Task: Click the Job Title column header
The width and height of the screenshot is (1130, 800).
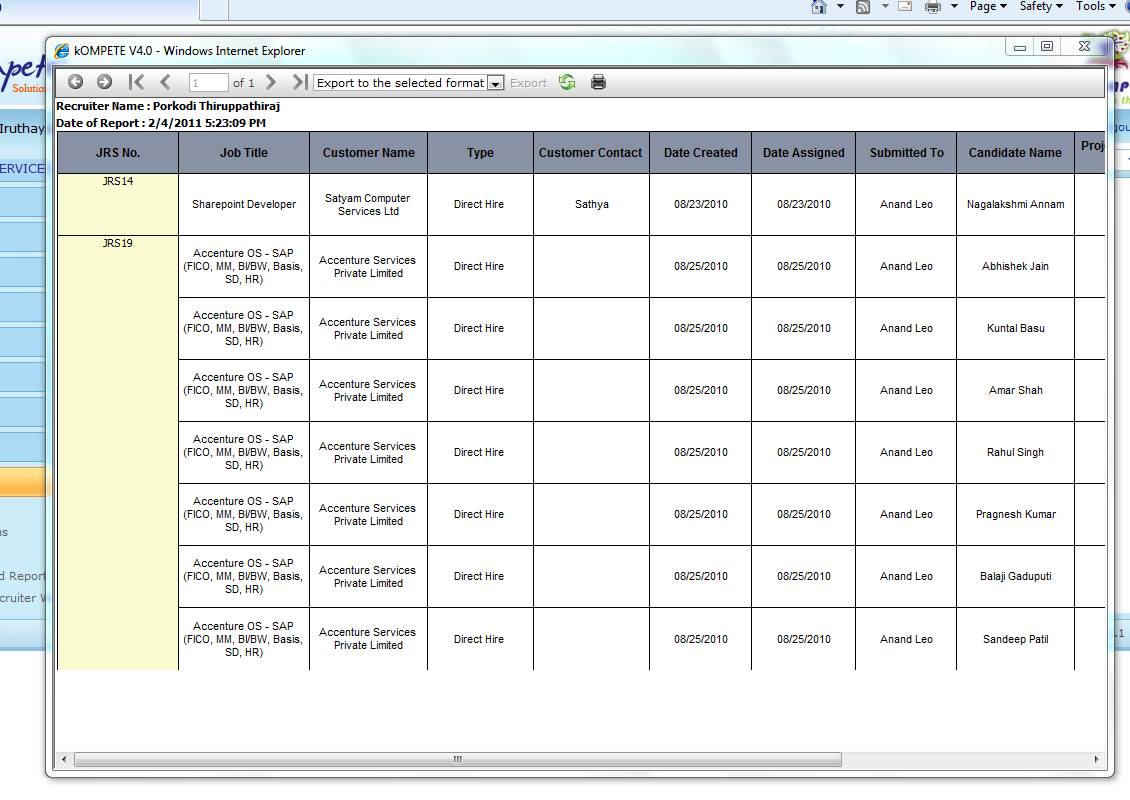Action: click(x=244, y=153)
